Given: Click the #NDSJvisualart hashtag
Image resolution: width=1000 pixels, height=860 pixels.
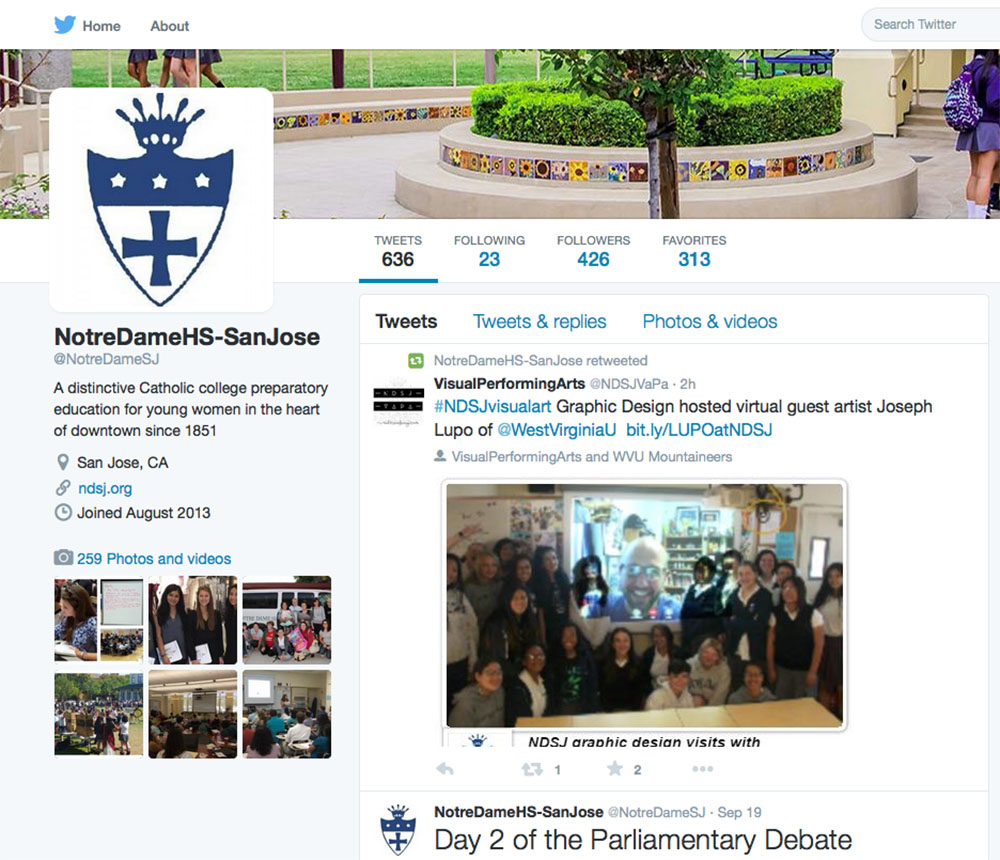Looking at the screenshot, I should coord(492,406).
